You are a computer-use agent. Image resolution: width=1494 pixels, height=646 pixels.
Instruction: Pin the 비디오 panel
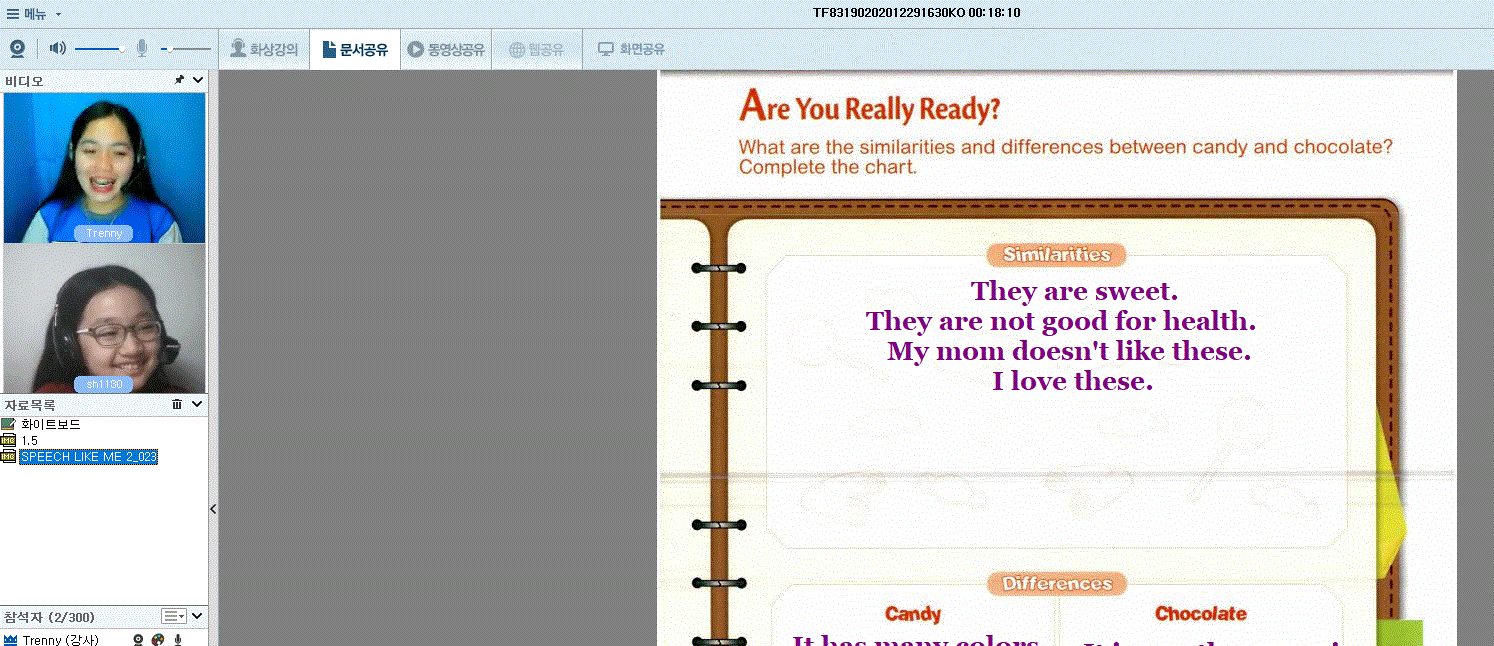[x=179, y=80]
